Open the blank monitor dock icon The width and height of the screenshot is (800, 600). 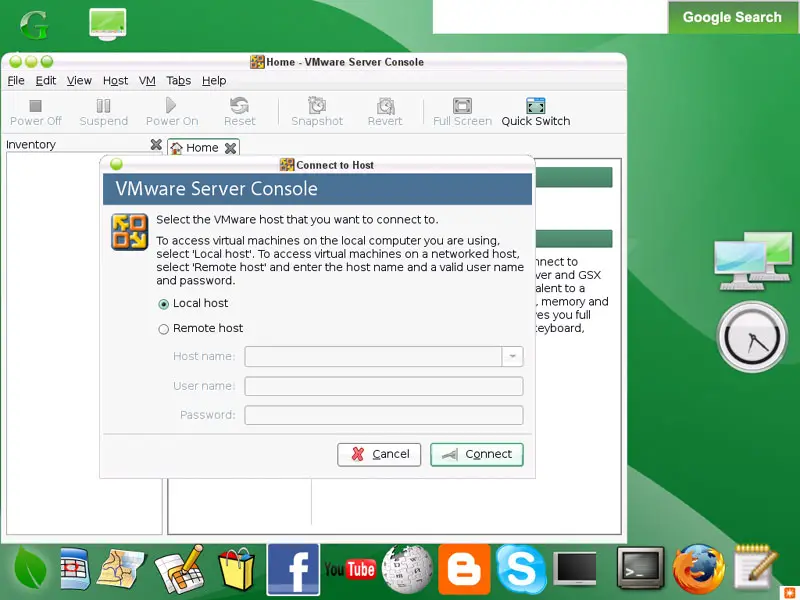point(575,568)
